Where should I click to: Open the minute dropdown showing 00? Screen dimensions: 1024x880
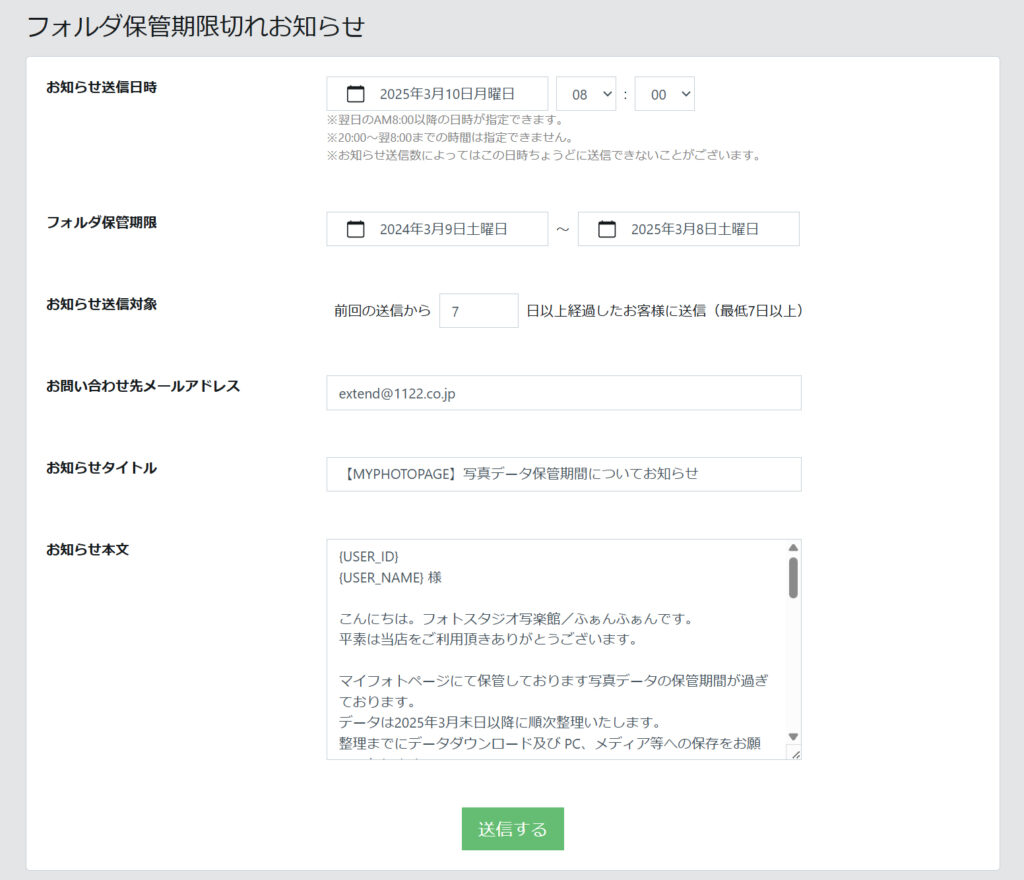tap(664, 94)
